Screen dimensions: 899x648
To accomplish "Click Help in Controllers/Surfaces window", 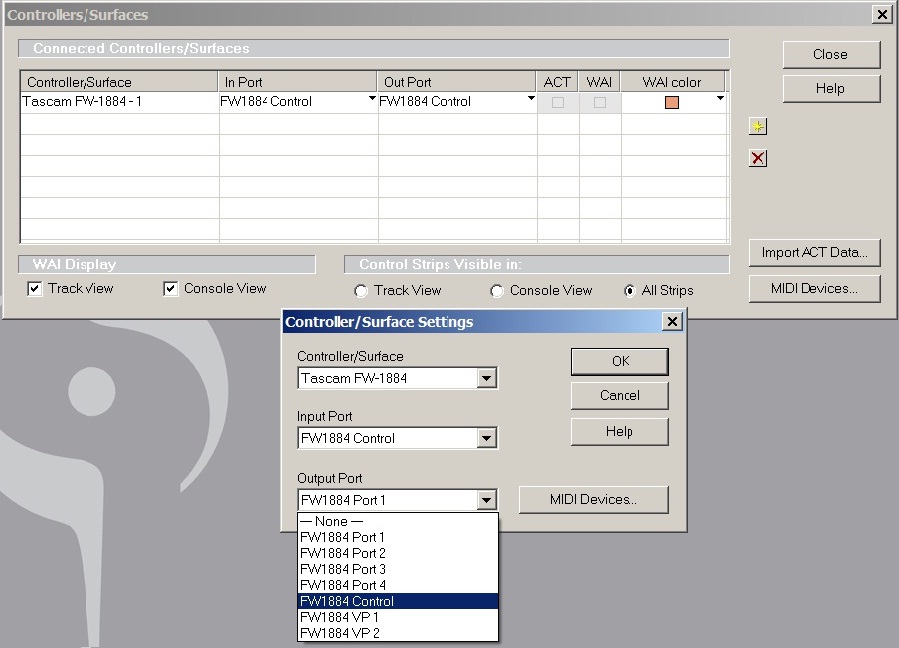I will (x=831, y=88).
